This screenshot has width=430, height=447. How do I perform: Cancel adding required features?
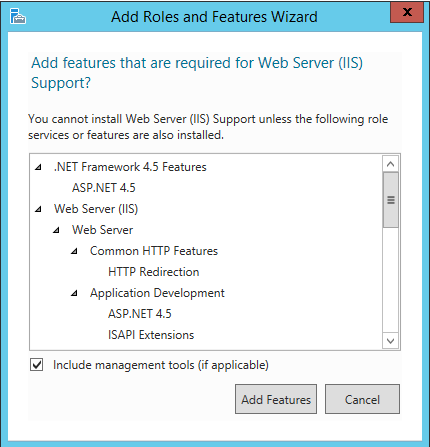click(x=362, y=399)
